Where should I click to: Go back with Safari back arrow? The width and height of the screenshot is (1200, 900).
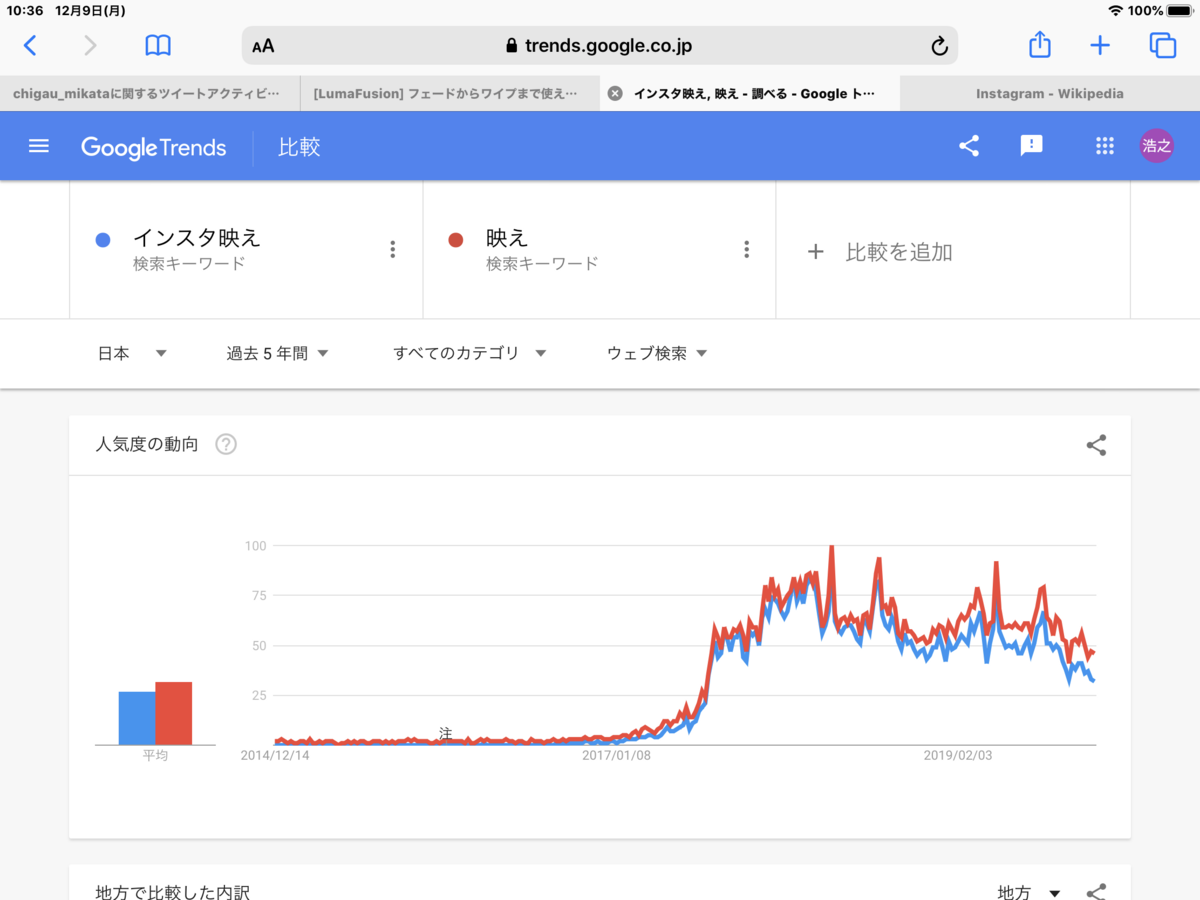tap(30, 45)
